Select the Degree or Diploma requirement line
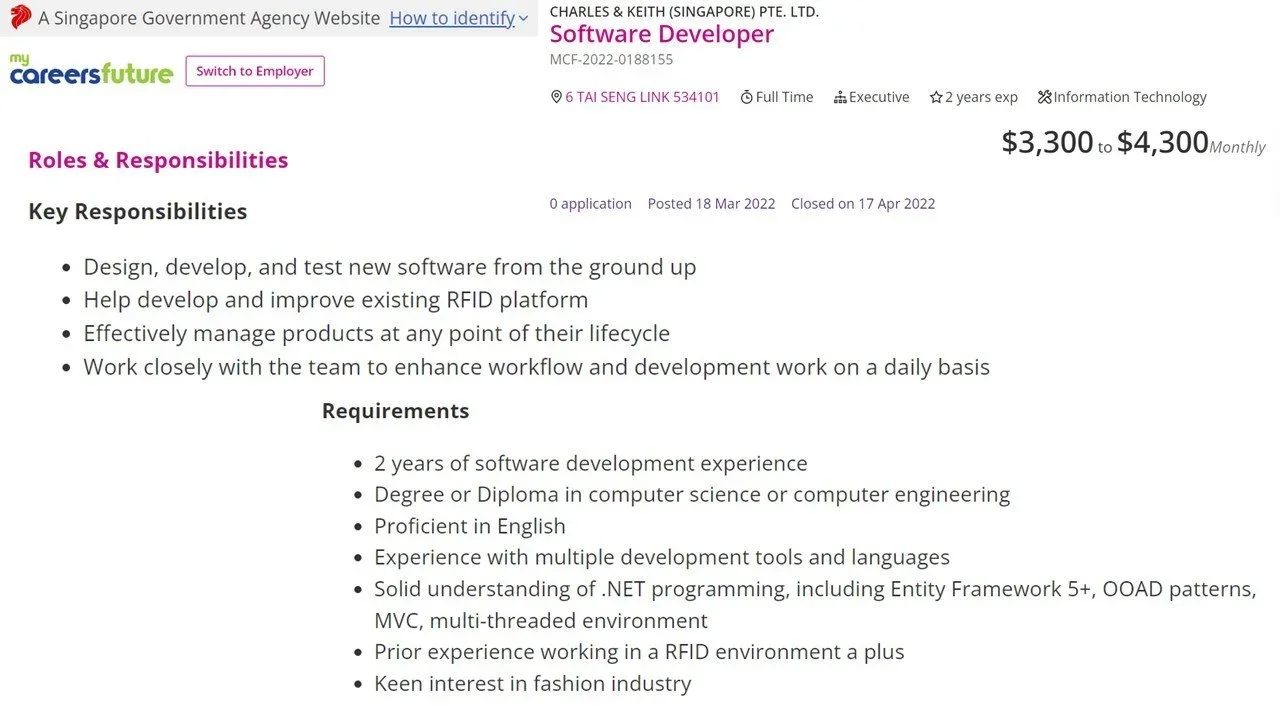Image resolution: width=1280 pixels, height=720 pixels. coord(692,494)
